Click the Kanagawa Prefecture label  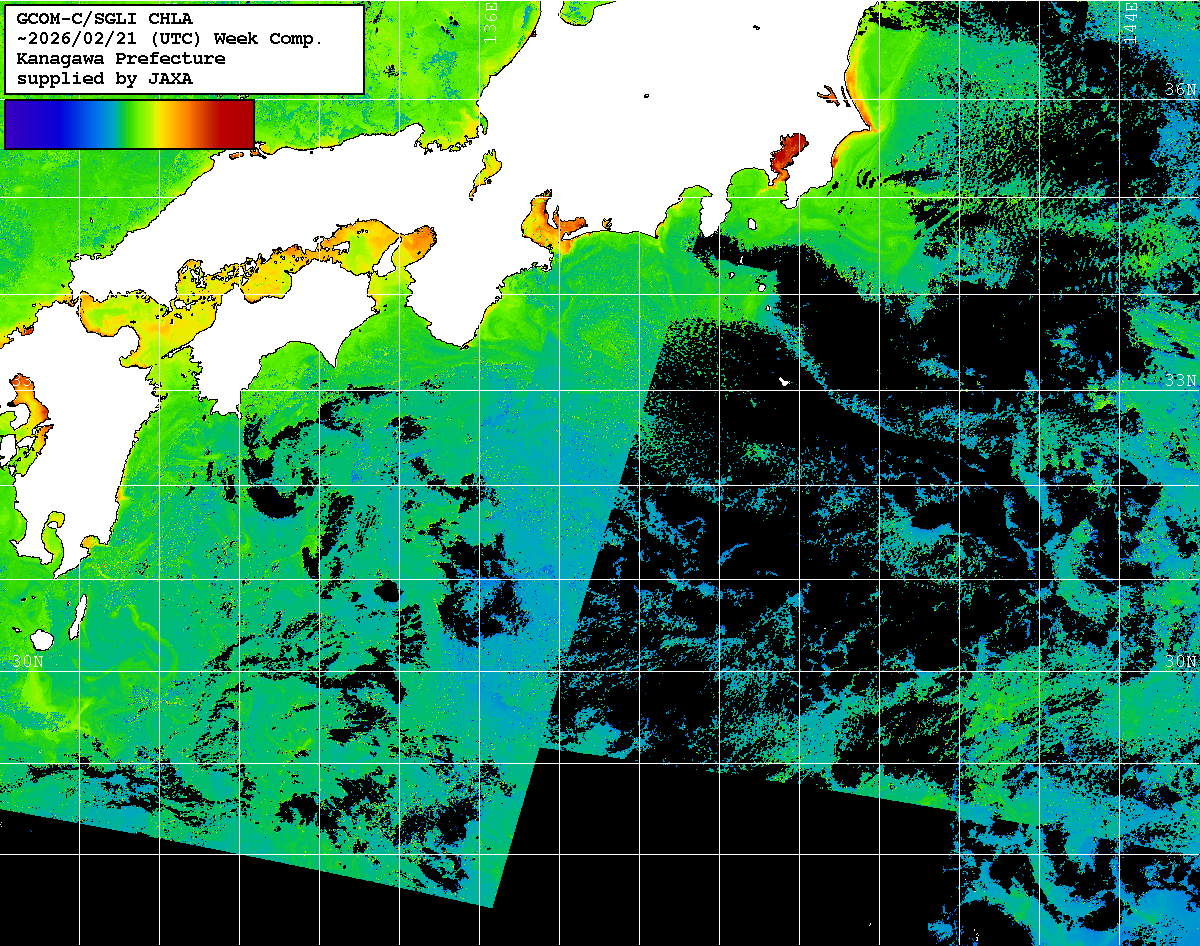click(x=120, y=58)
